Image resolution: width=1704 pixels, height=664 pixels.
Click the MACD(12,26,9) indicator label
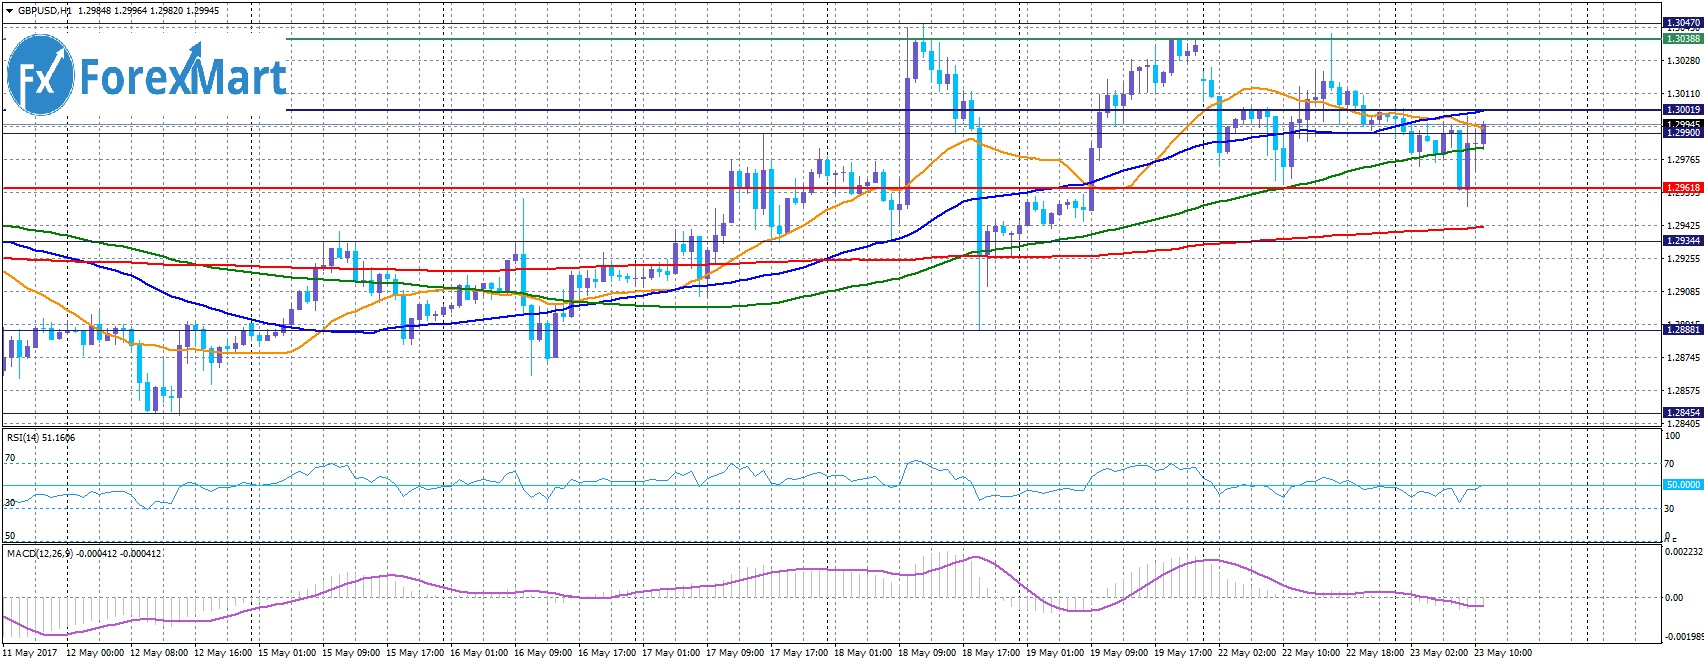[83, 554]
